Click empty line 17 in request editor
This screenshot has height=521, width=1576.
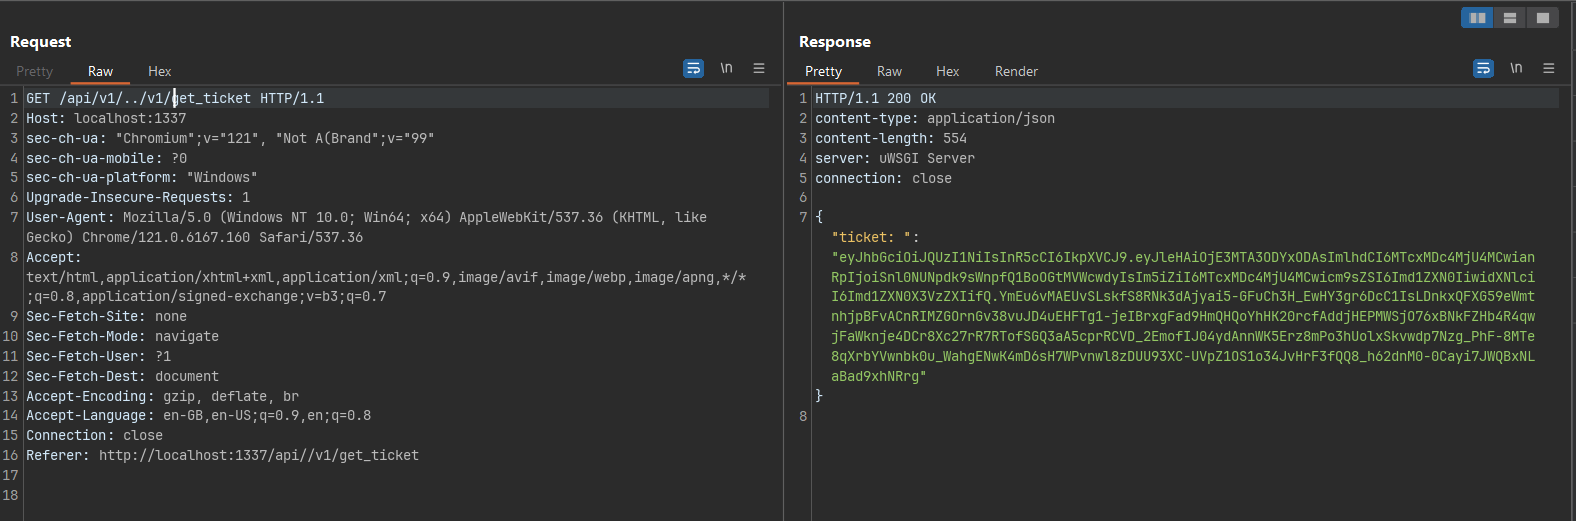click(x=397, y=475)
